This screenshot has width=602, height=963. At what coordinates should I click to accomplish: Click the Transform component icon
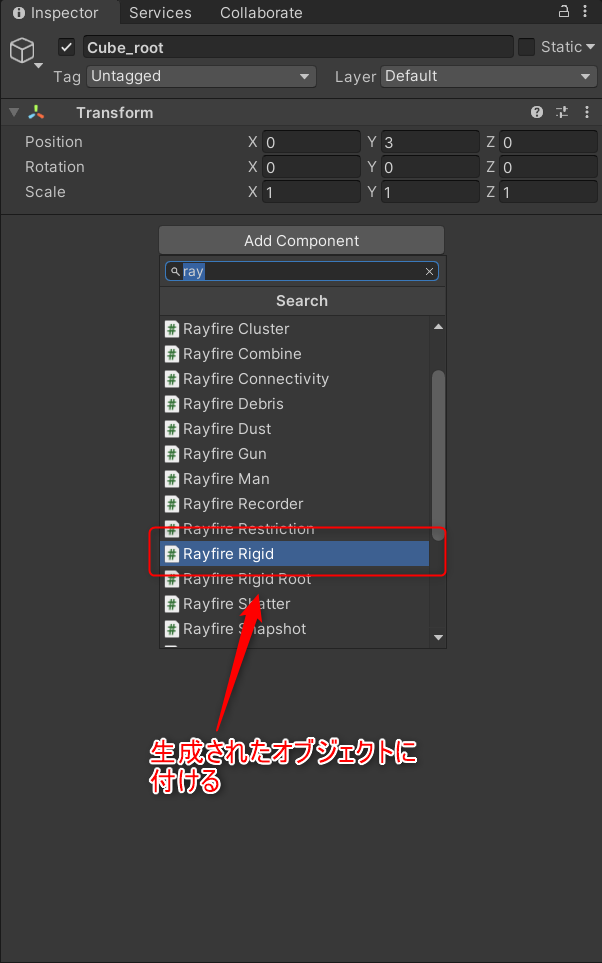tap(36, 112)
